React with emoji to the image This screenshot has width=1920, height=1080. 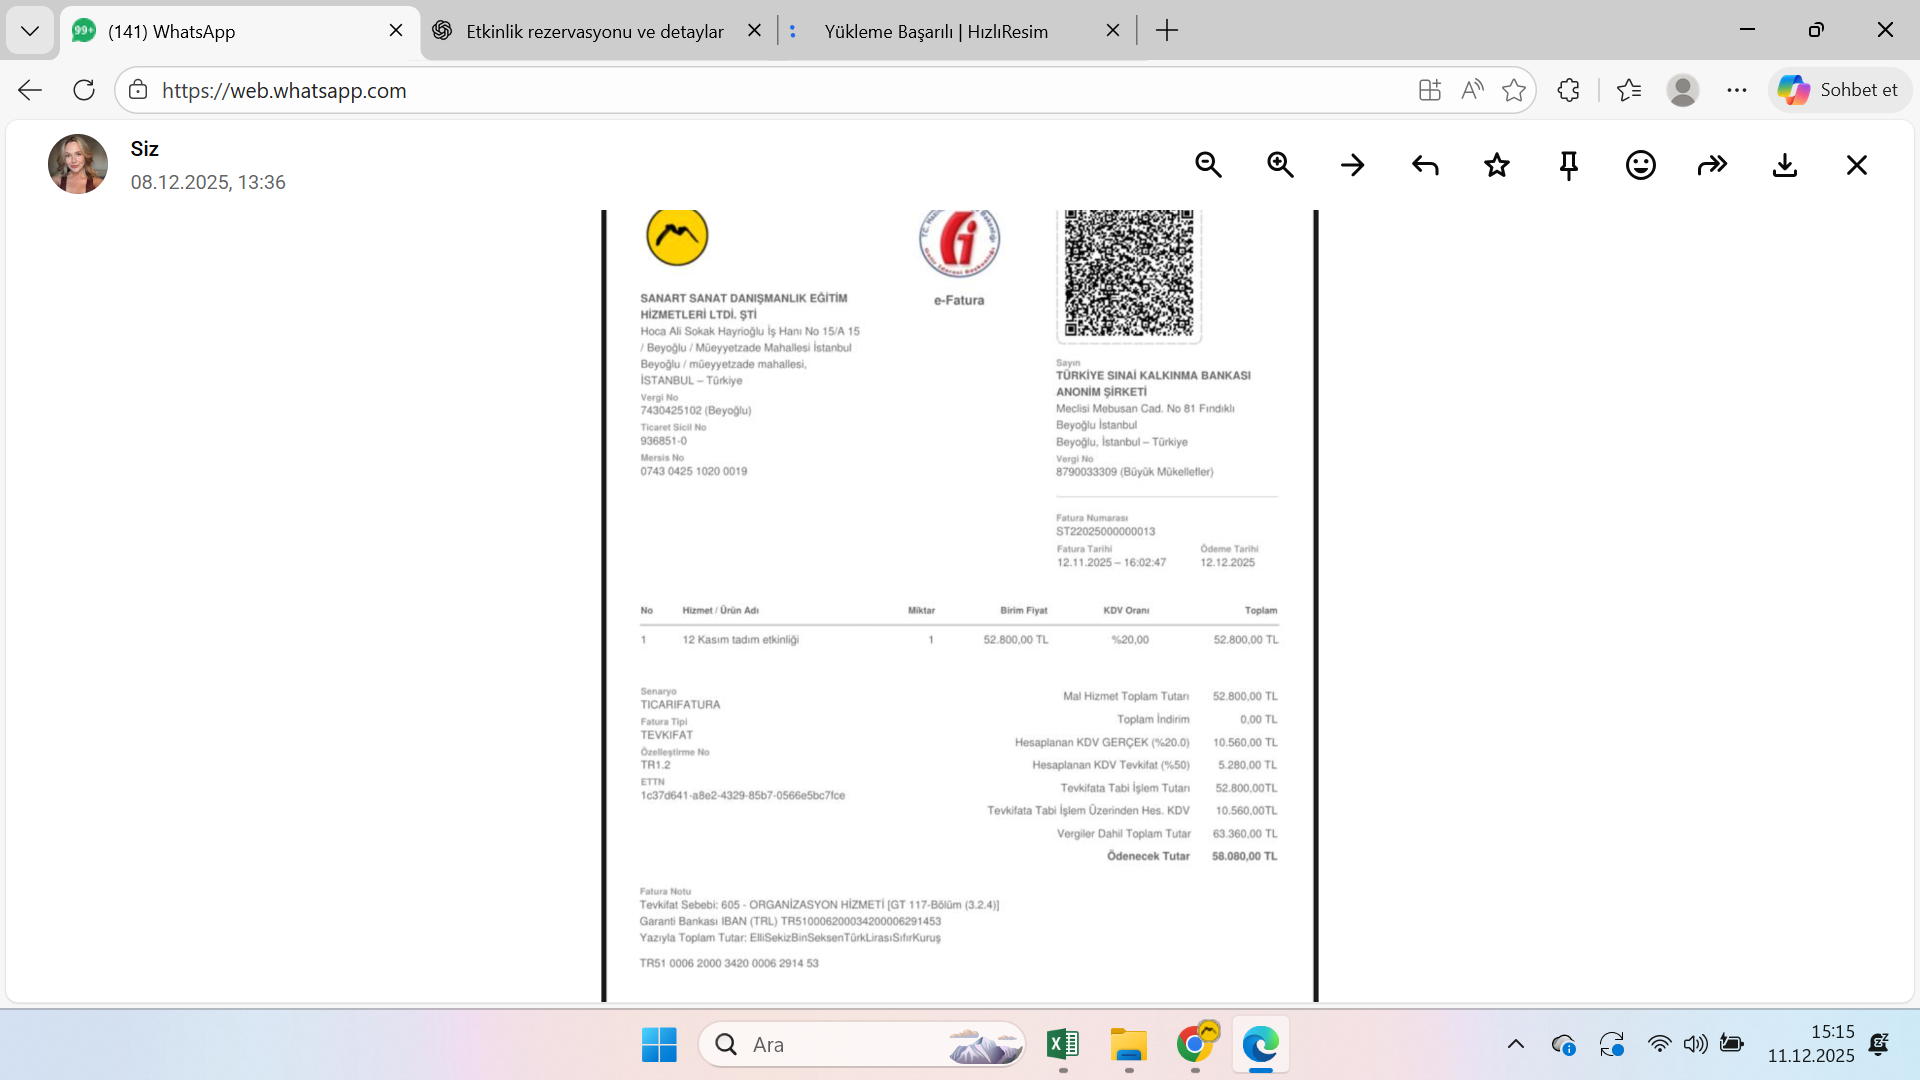[x=1641, y=165]
